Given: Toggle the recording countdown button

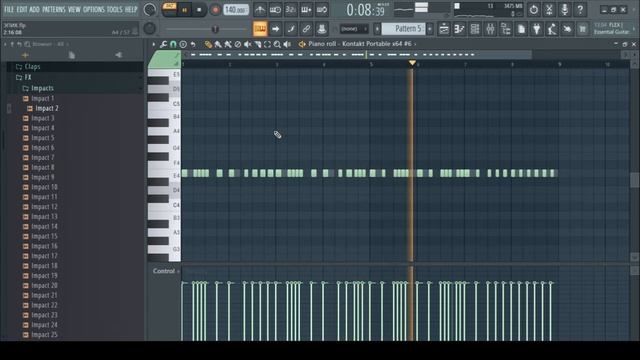Looking at the screenshot, I should click(291, 9).
